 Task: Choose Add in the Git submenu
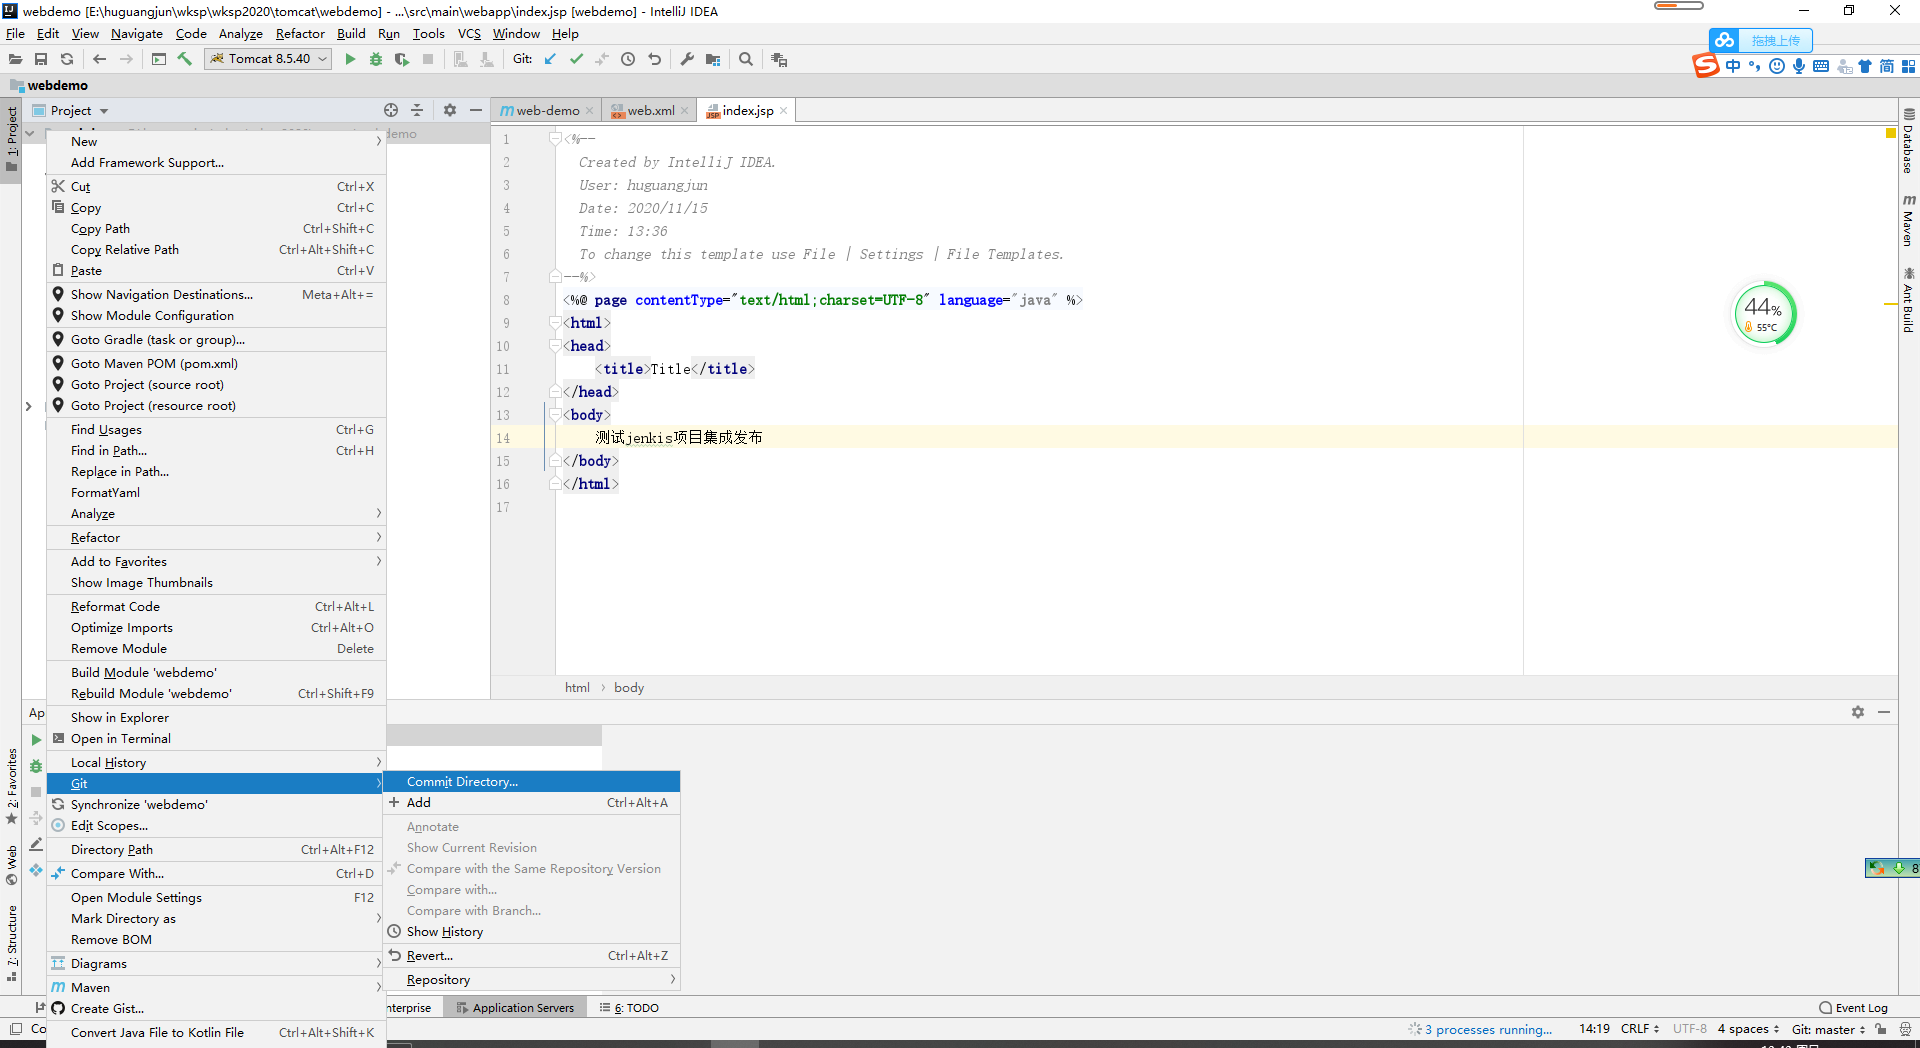(532, 802)
